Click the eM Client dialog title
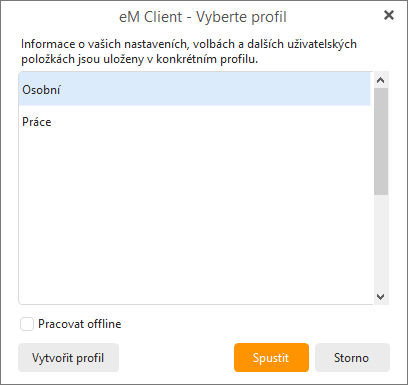Image resolution: width=408 pixels, height=385 pixels. click(203, 17)
